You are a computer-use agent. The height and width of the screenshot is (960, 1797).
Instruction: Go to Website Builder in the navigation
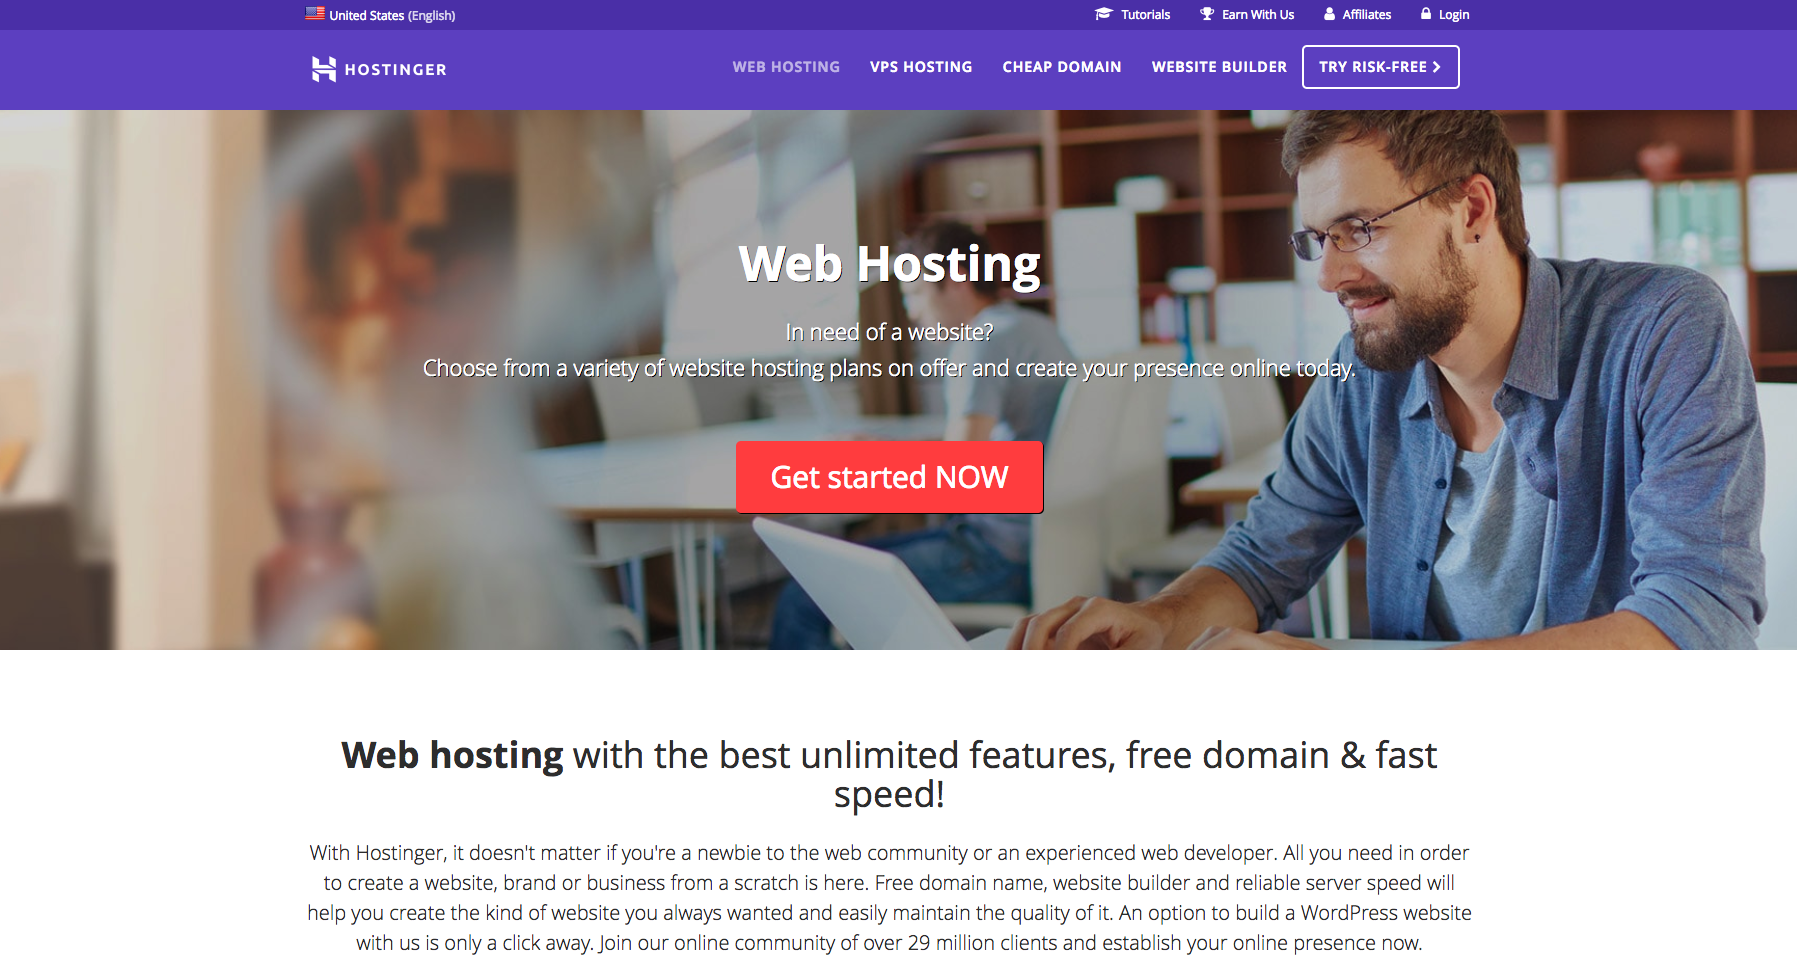coord(1219,67)
